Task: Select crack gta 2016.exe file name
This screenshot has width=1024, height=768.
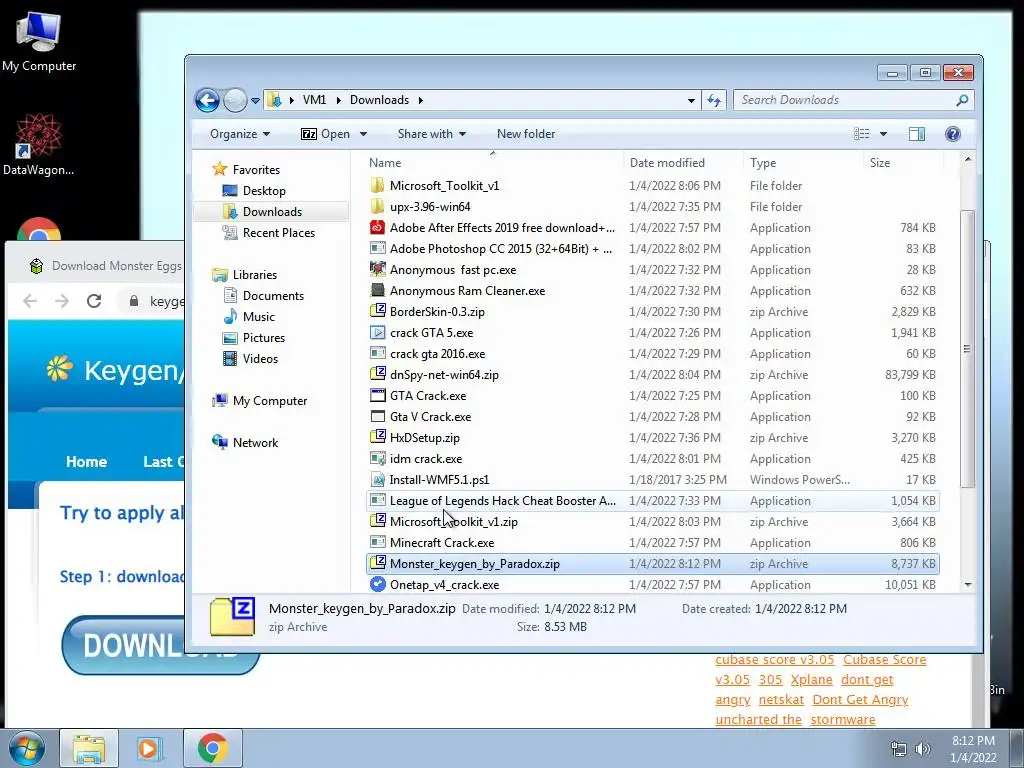Action: pos(438,354)
